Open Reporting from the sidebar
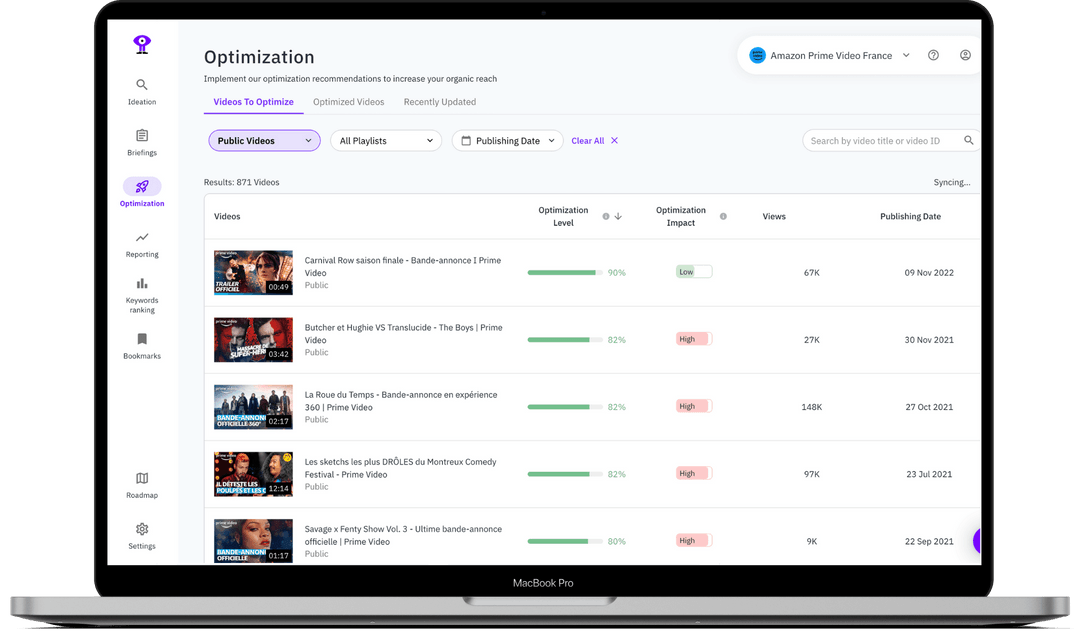 pyautogui.click(x=141, y=246)
